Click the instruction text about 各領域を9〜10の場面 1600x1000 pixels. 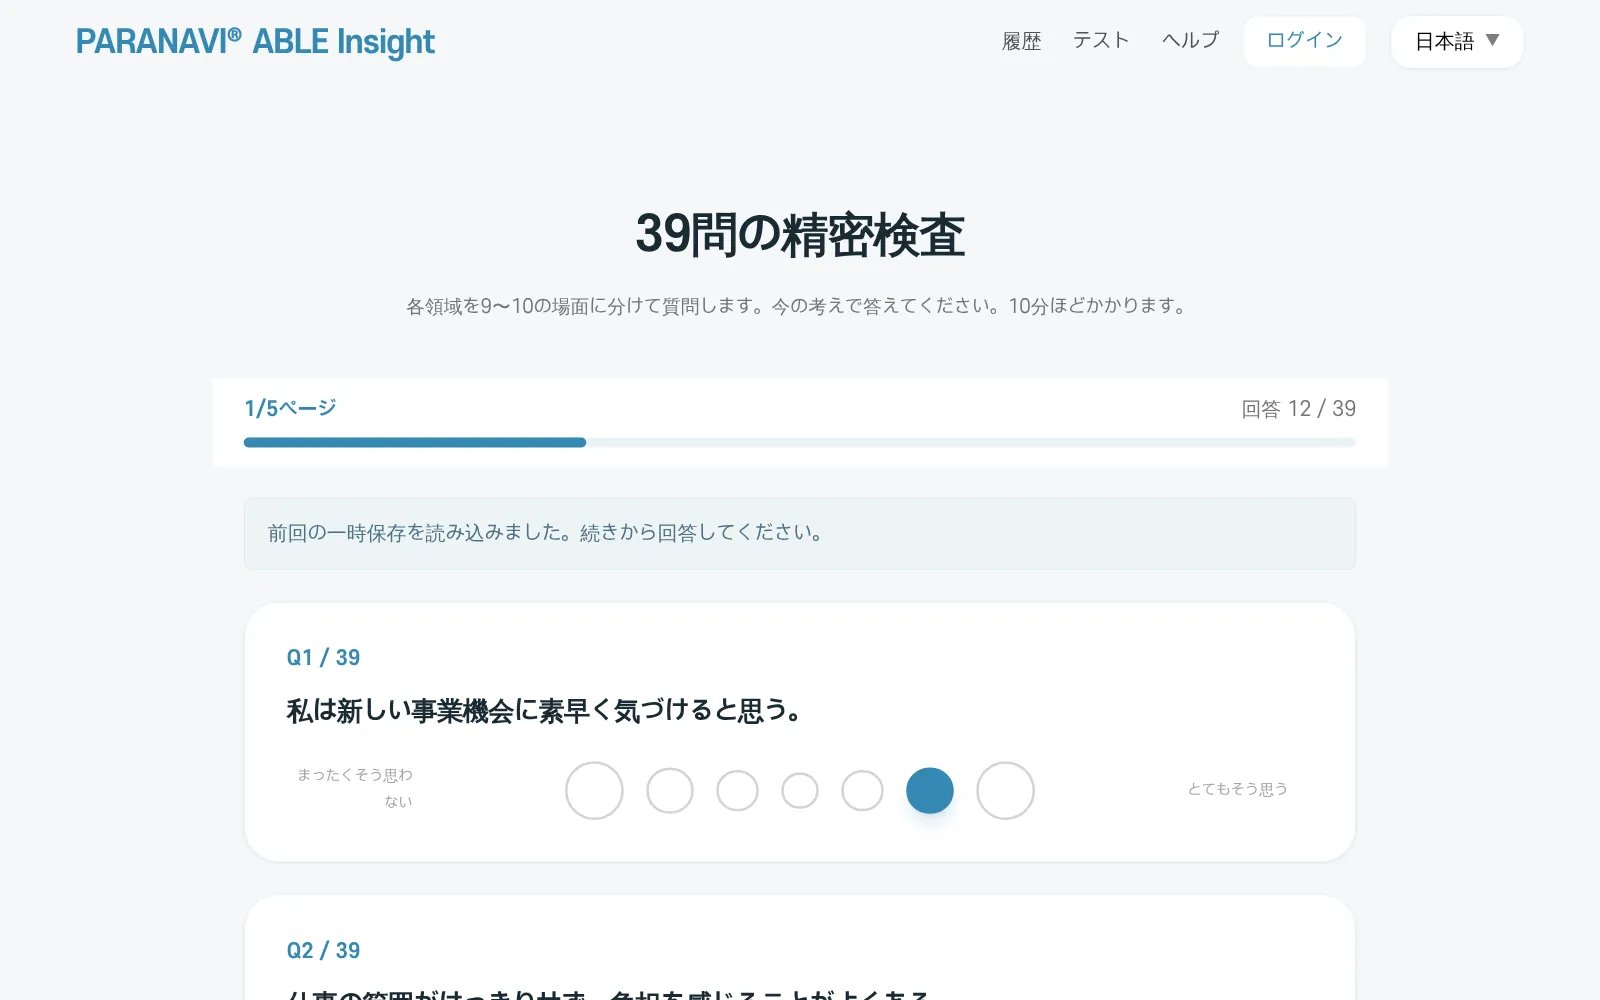(x=800, y=306)
